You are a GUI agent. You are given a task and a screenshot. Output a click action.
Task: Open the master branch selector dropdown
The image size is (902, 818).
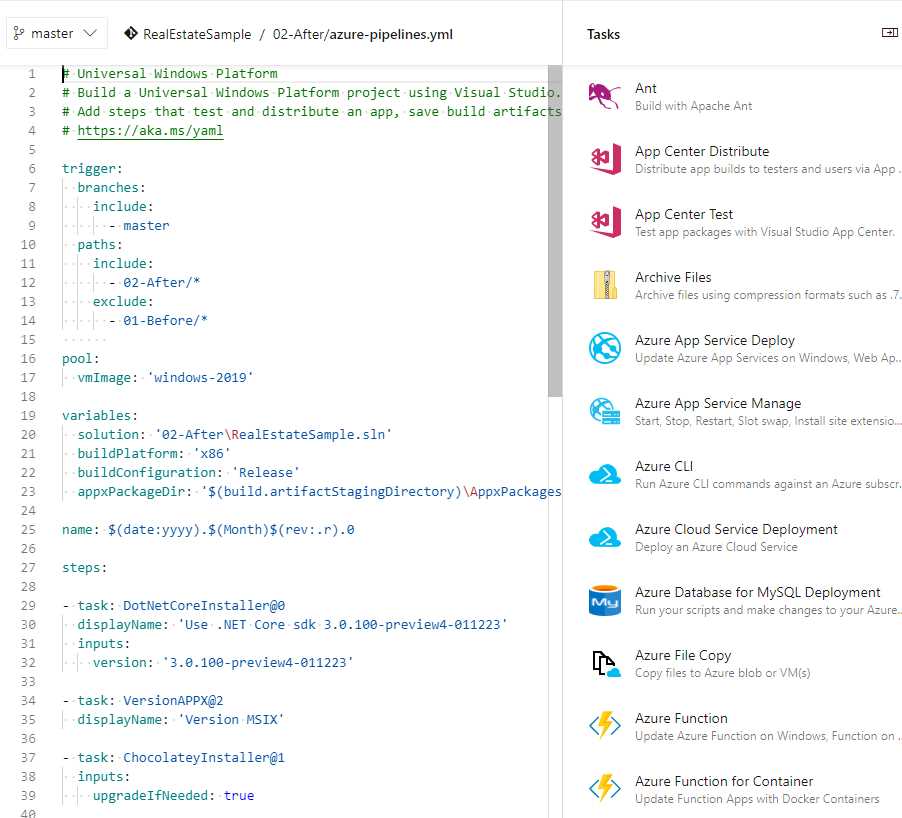(x=56, y=32)
